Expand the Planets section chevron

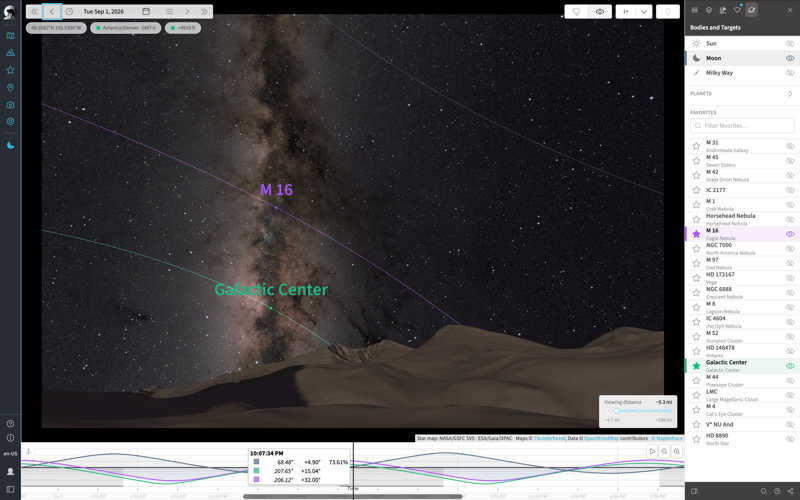(x=790, y=93)
